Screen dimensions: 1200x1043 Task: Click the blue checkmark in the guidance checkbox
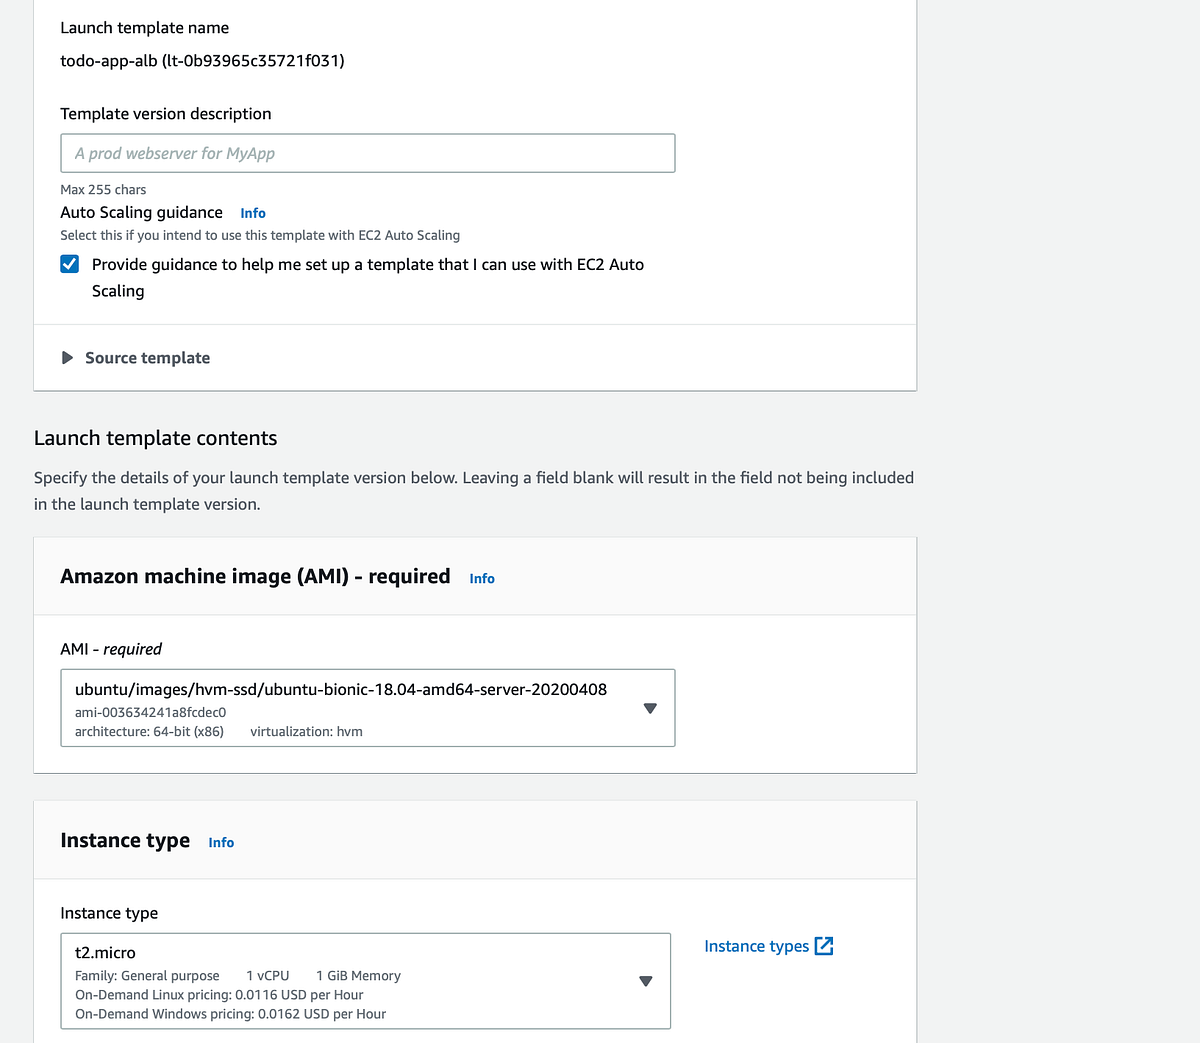(69, 263)
